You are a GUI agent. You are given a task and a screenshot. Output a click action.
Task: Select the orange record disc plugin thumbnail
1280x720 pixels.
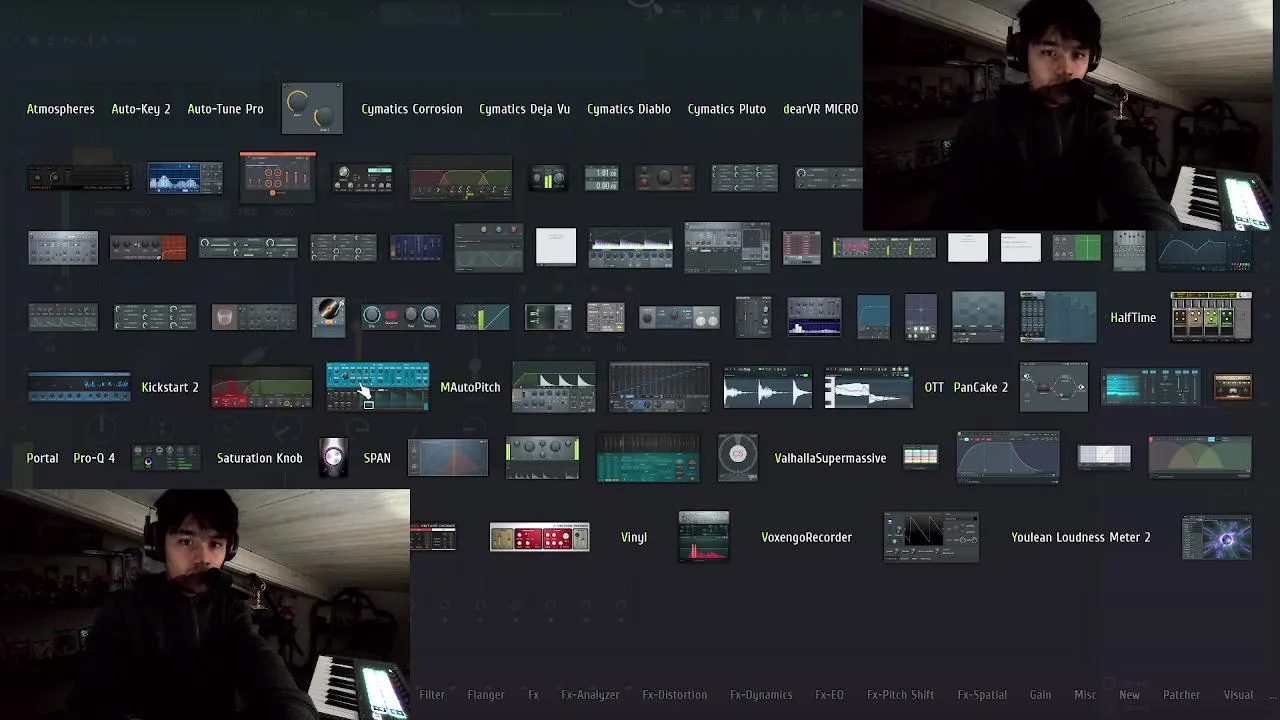tap(328, 317)
